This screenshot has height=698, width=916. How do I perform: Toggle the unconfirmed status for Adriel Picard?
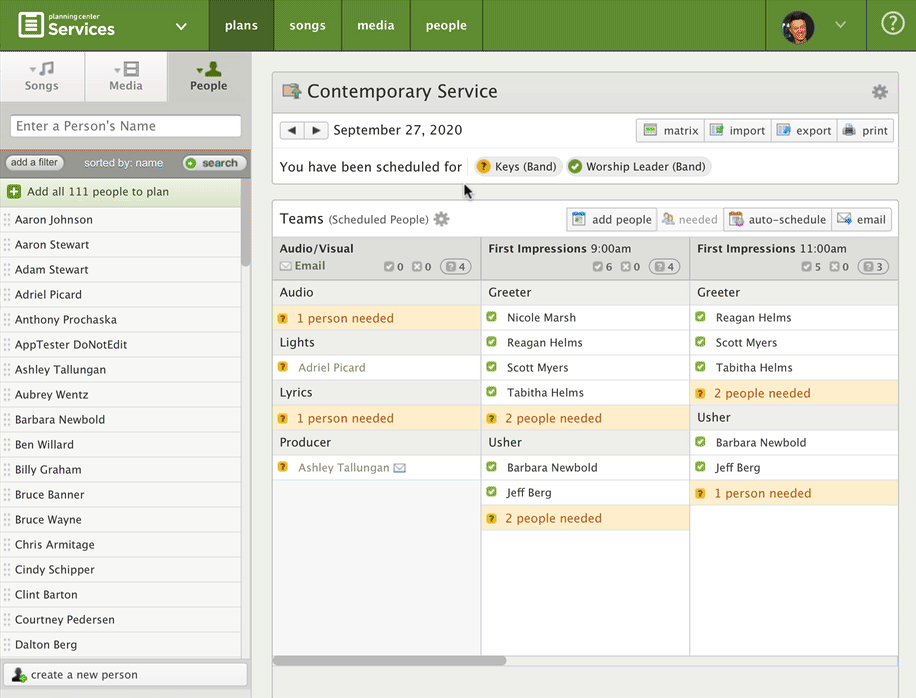tap(283, 367)
